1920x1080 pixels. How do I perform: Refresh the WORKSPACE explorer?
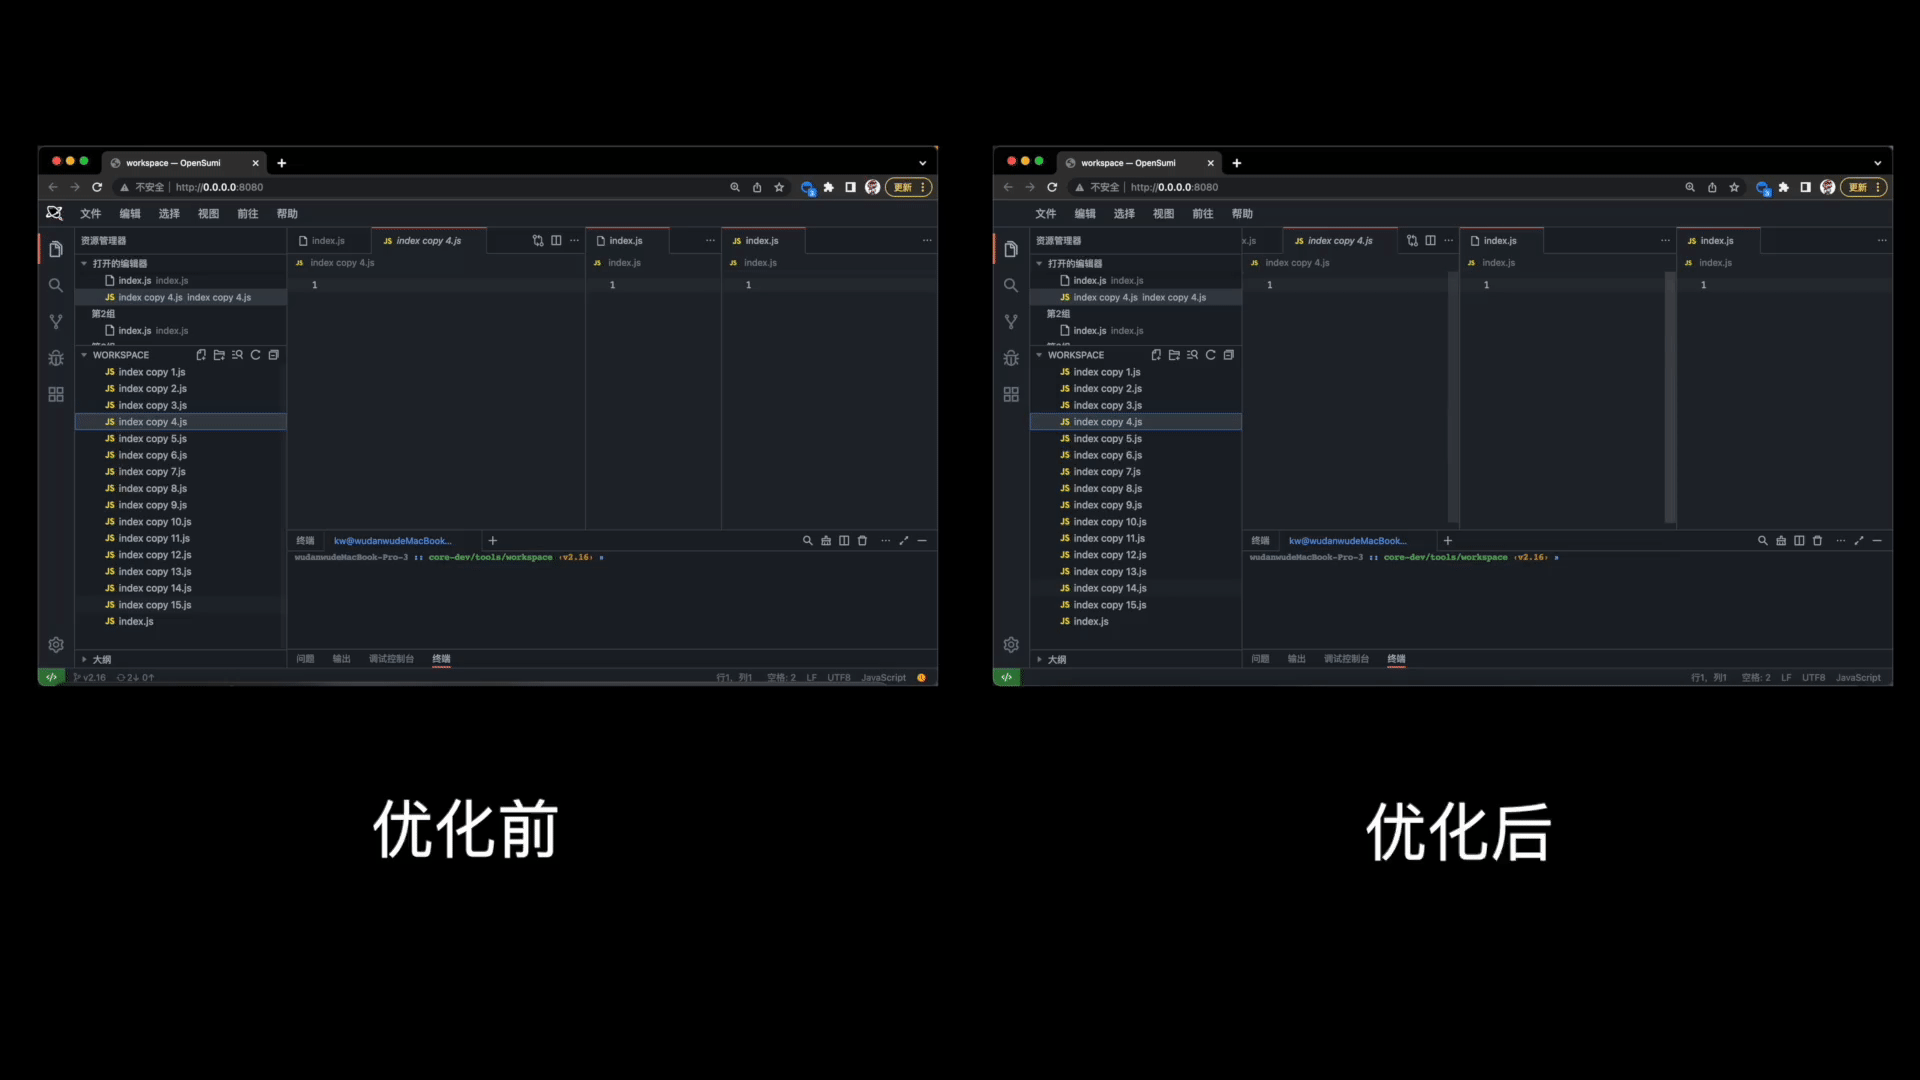click(256, 355)
